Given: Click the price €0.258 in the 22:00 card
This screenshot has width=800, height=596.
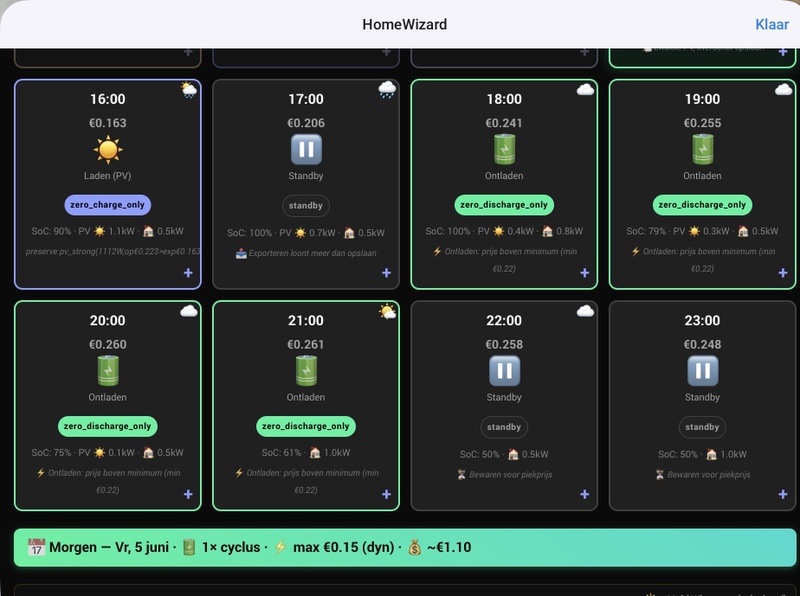Looking at the screenshot, I should (x=504, y=344).
